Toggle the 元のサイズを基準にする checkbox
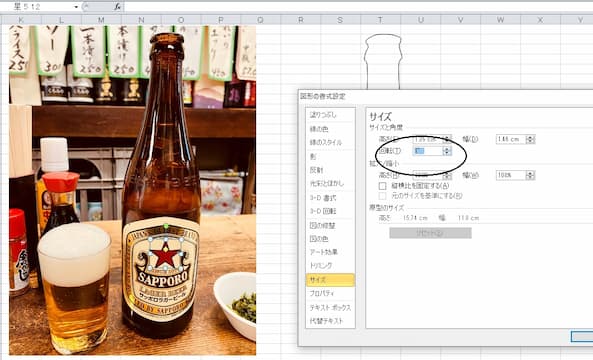The width and height of the screenshot is (593, 360). (383, 196)
